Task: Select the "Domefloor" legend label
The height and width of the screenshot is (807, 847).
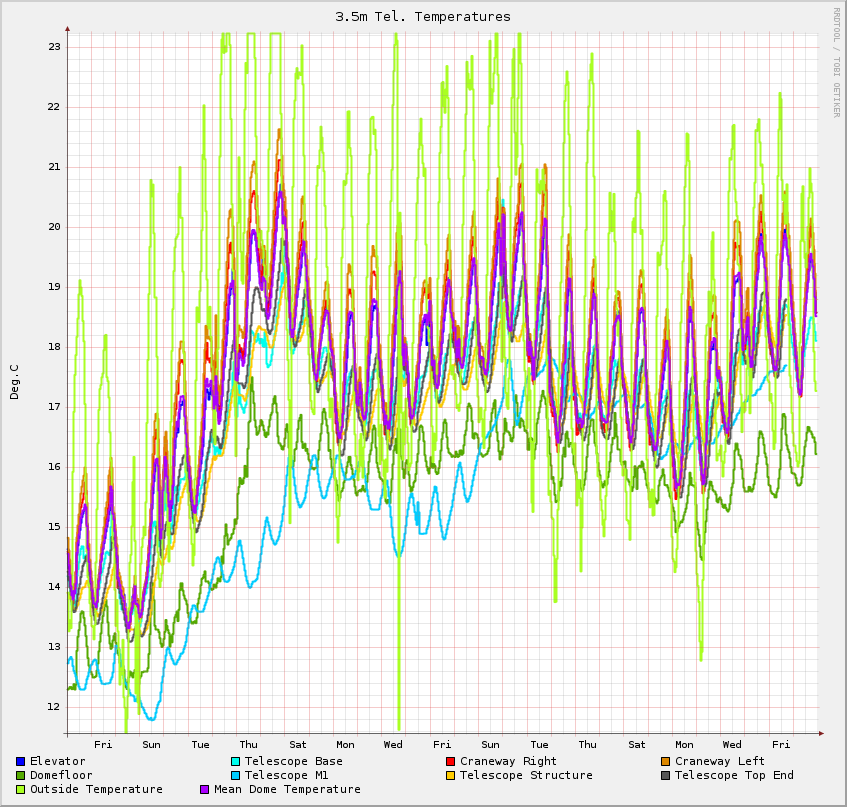Action: coord(62,776)
